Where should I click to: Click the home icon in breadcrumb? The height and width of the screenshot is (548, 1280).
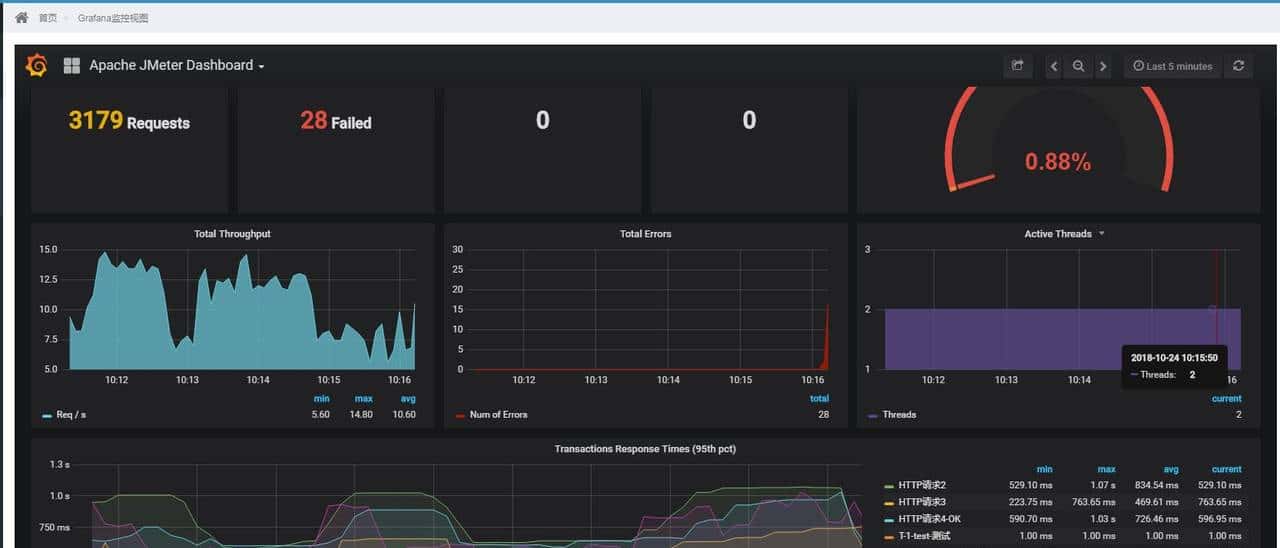21,18
